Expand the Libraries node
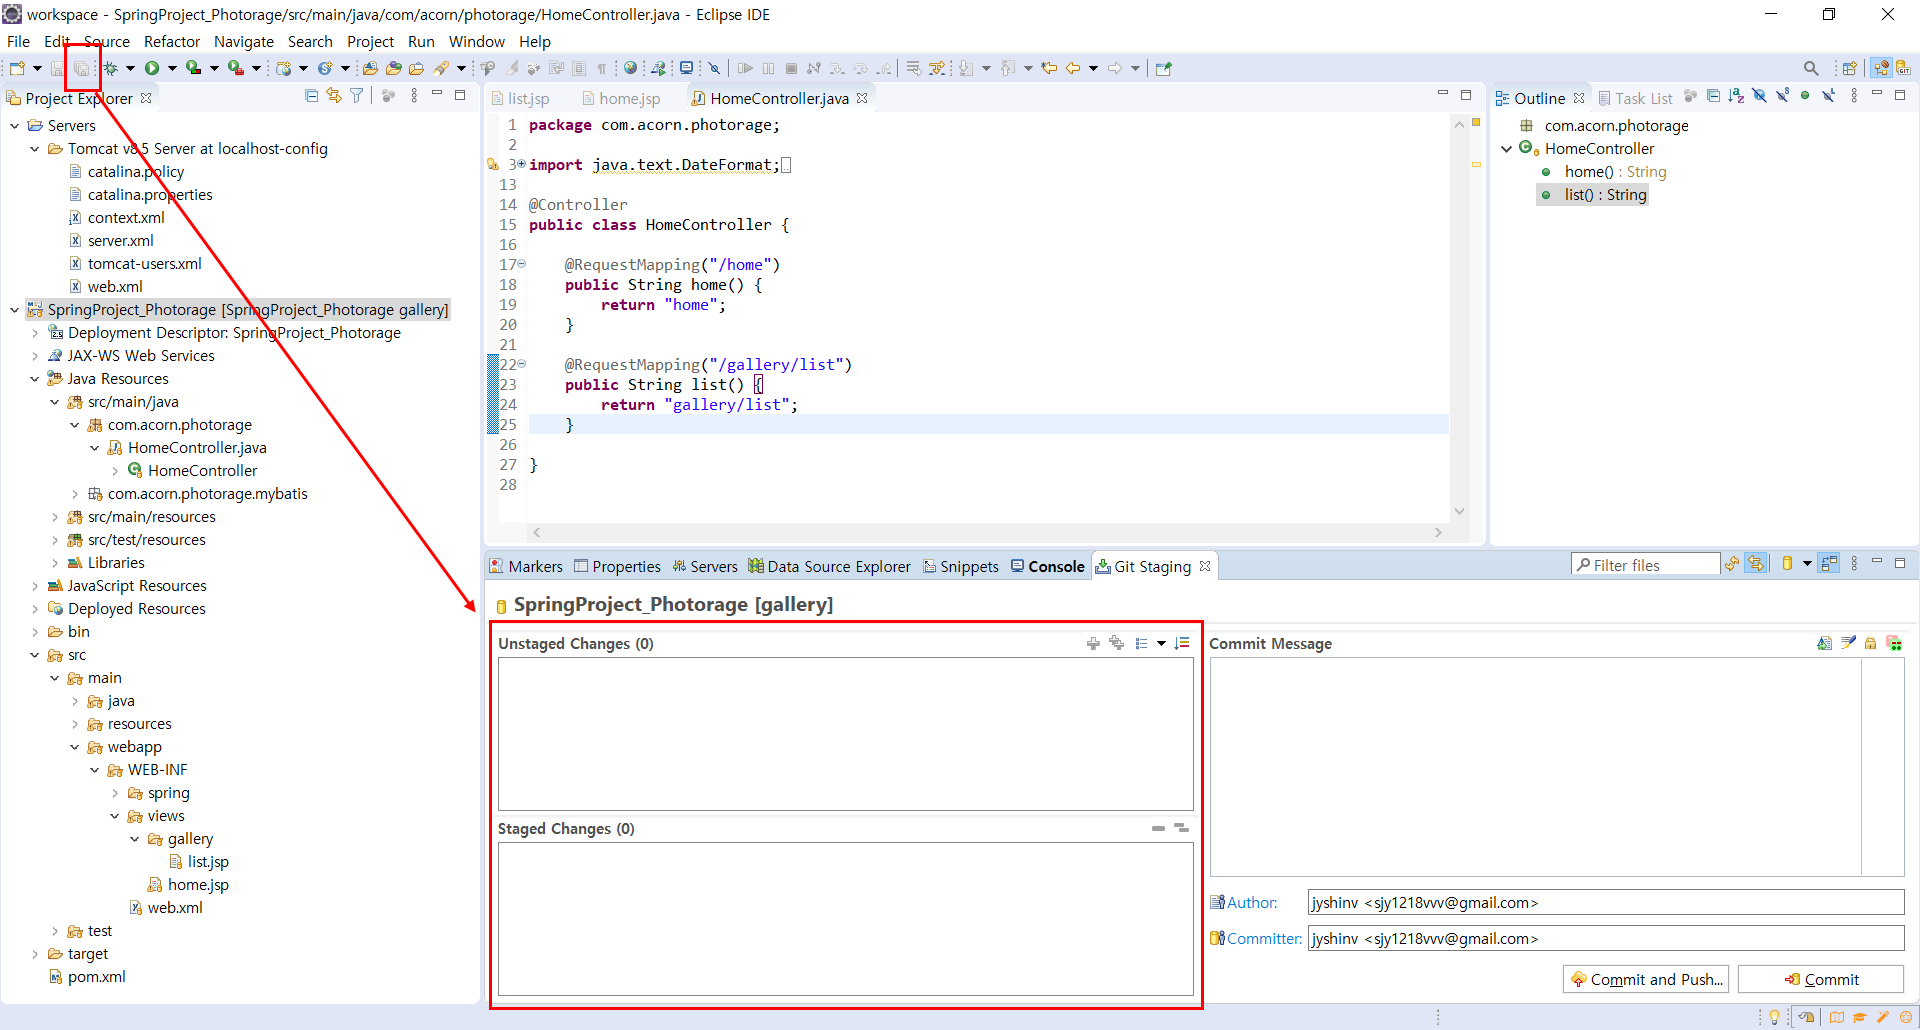The width and height of the screenshot is (1920, 1030). click(x=55, y=563)
